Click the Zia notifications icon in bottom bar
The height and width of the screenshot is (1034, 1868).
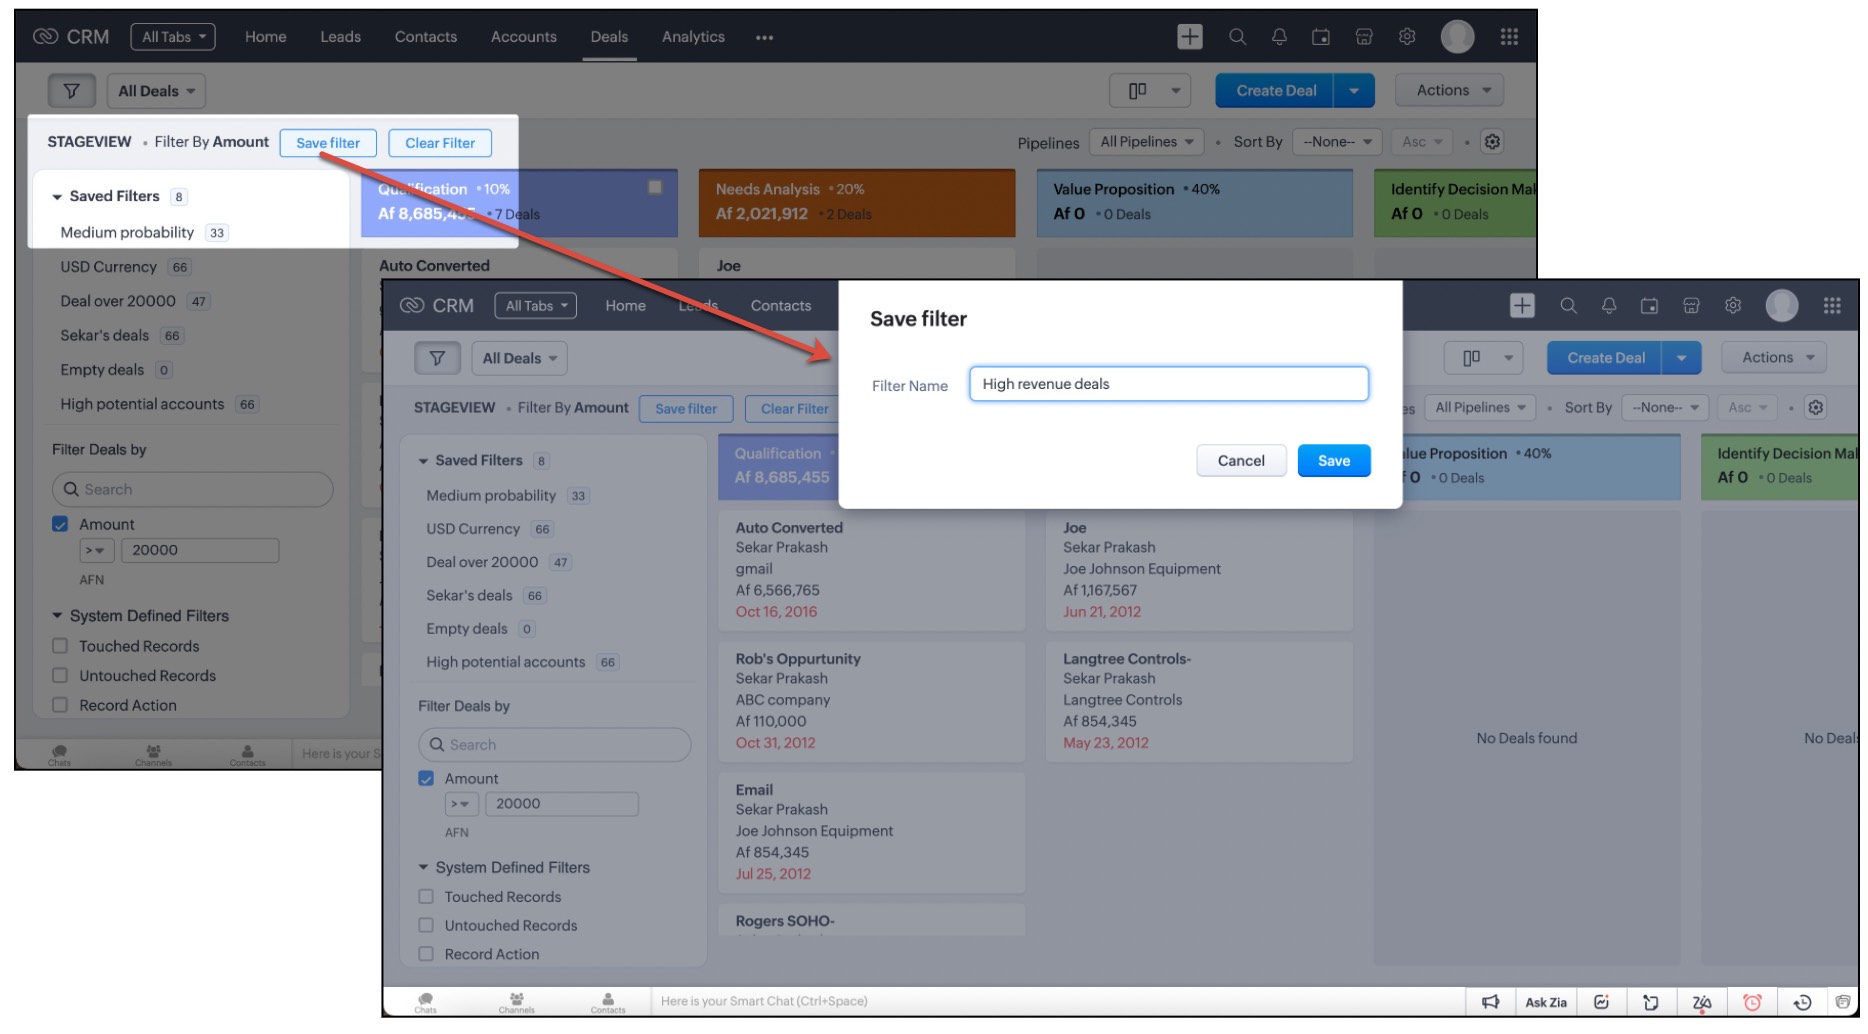(x=1701, y=1002)
